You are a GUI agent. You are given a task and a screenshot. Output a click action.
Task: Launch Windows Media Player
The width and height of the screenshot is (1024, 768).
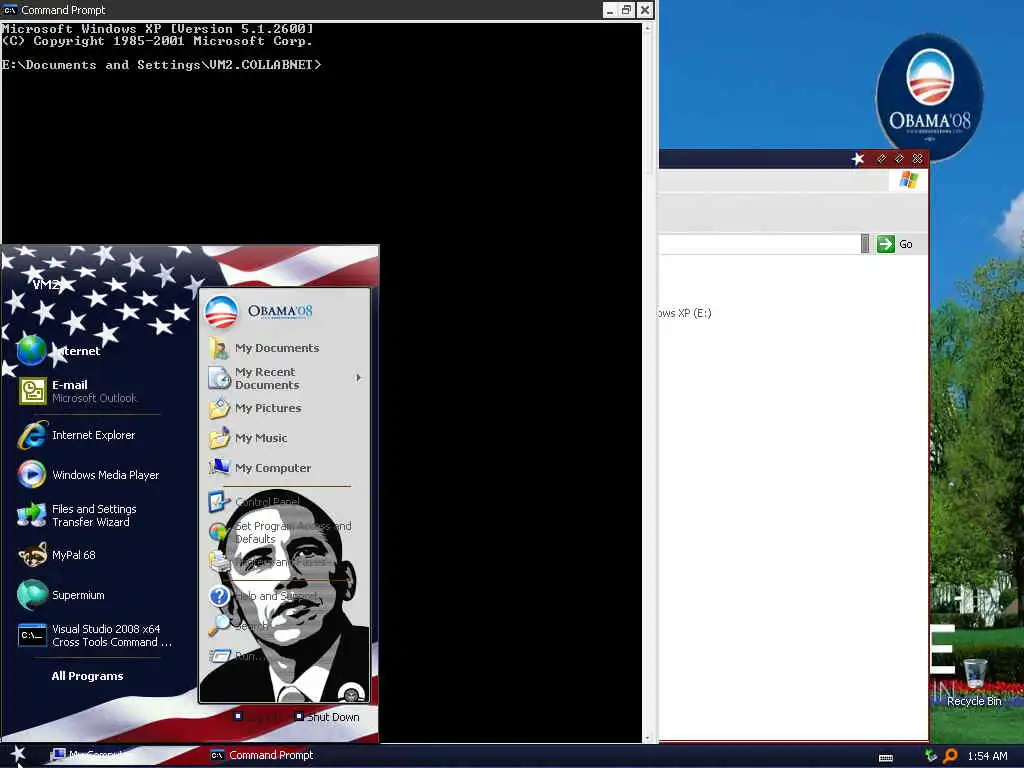[x=88, y=475]
